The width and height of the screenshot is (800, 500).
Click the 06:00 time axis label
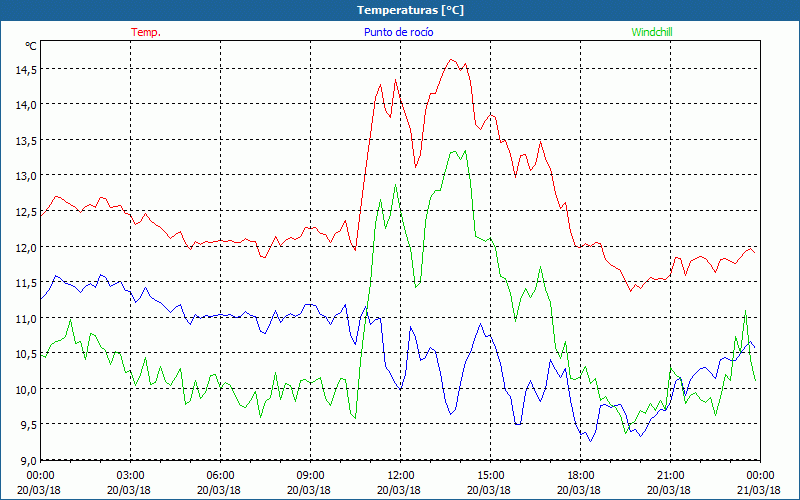pyautogui.click(x=220, y=476)
